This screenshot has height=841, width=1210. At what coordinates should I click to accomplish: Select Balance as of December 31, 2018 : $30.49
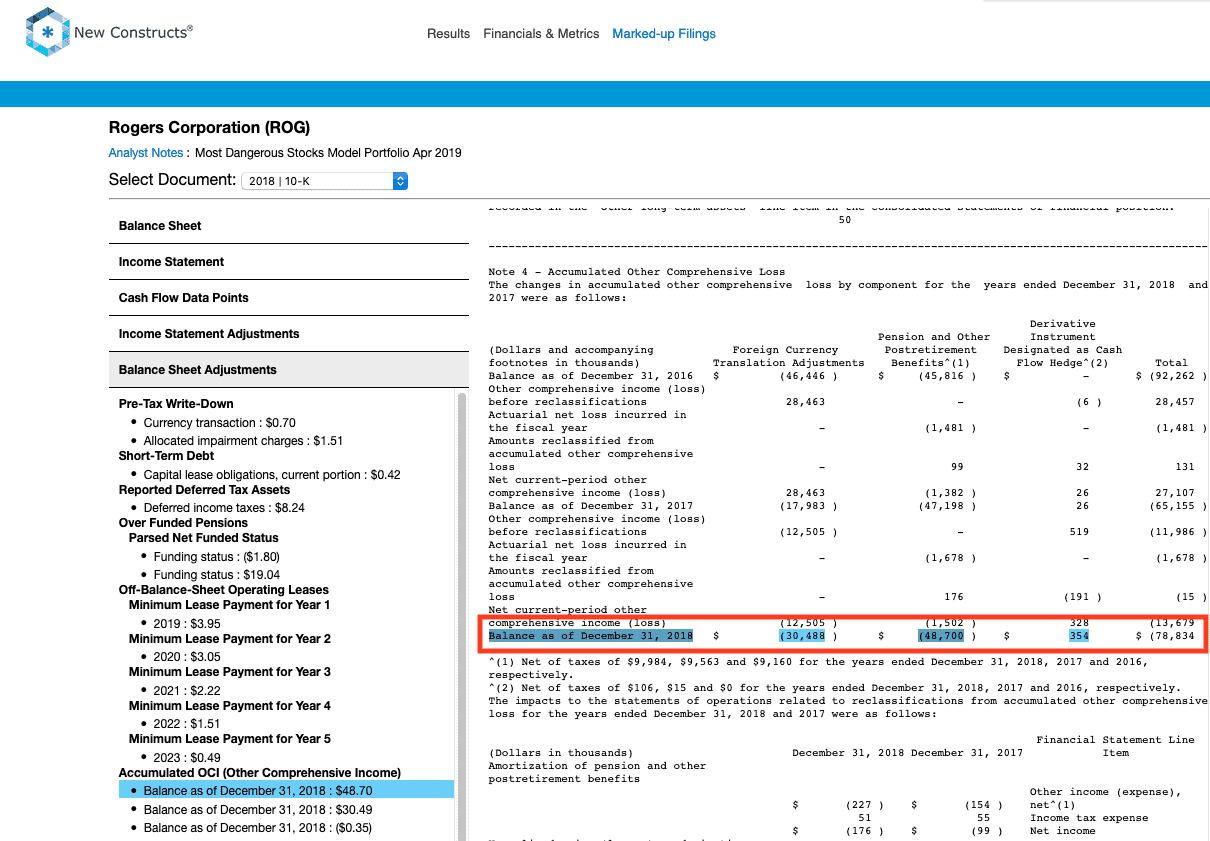click(258, 810)
